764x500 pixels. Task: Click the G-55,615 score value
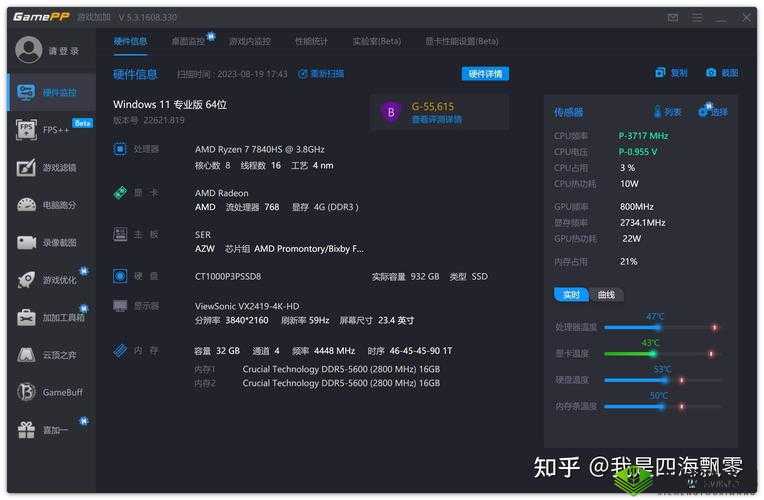coord(433,106)
